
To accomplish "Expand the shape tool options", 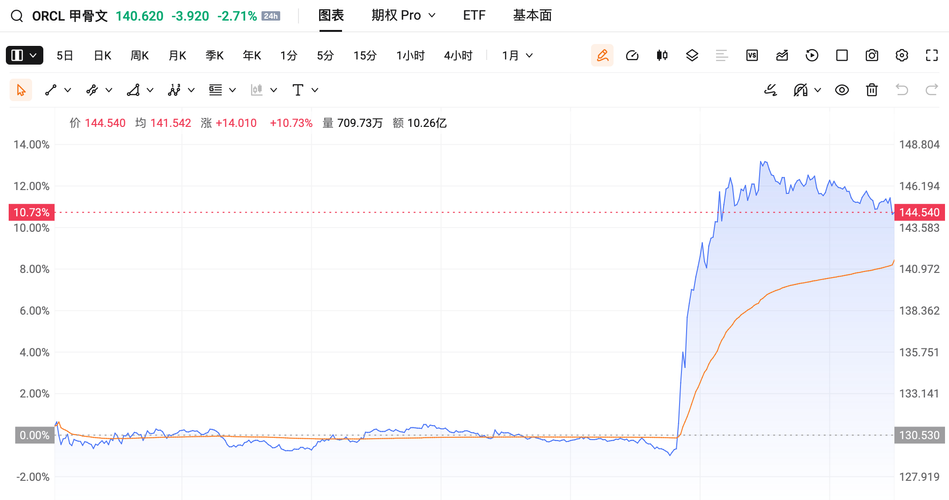I will click(x=150, y=90).
